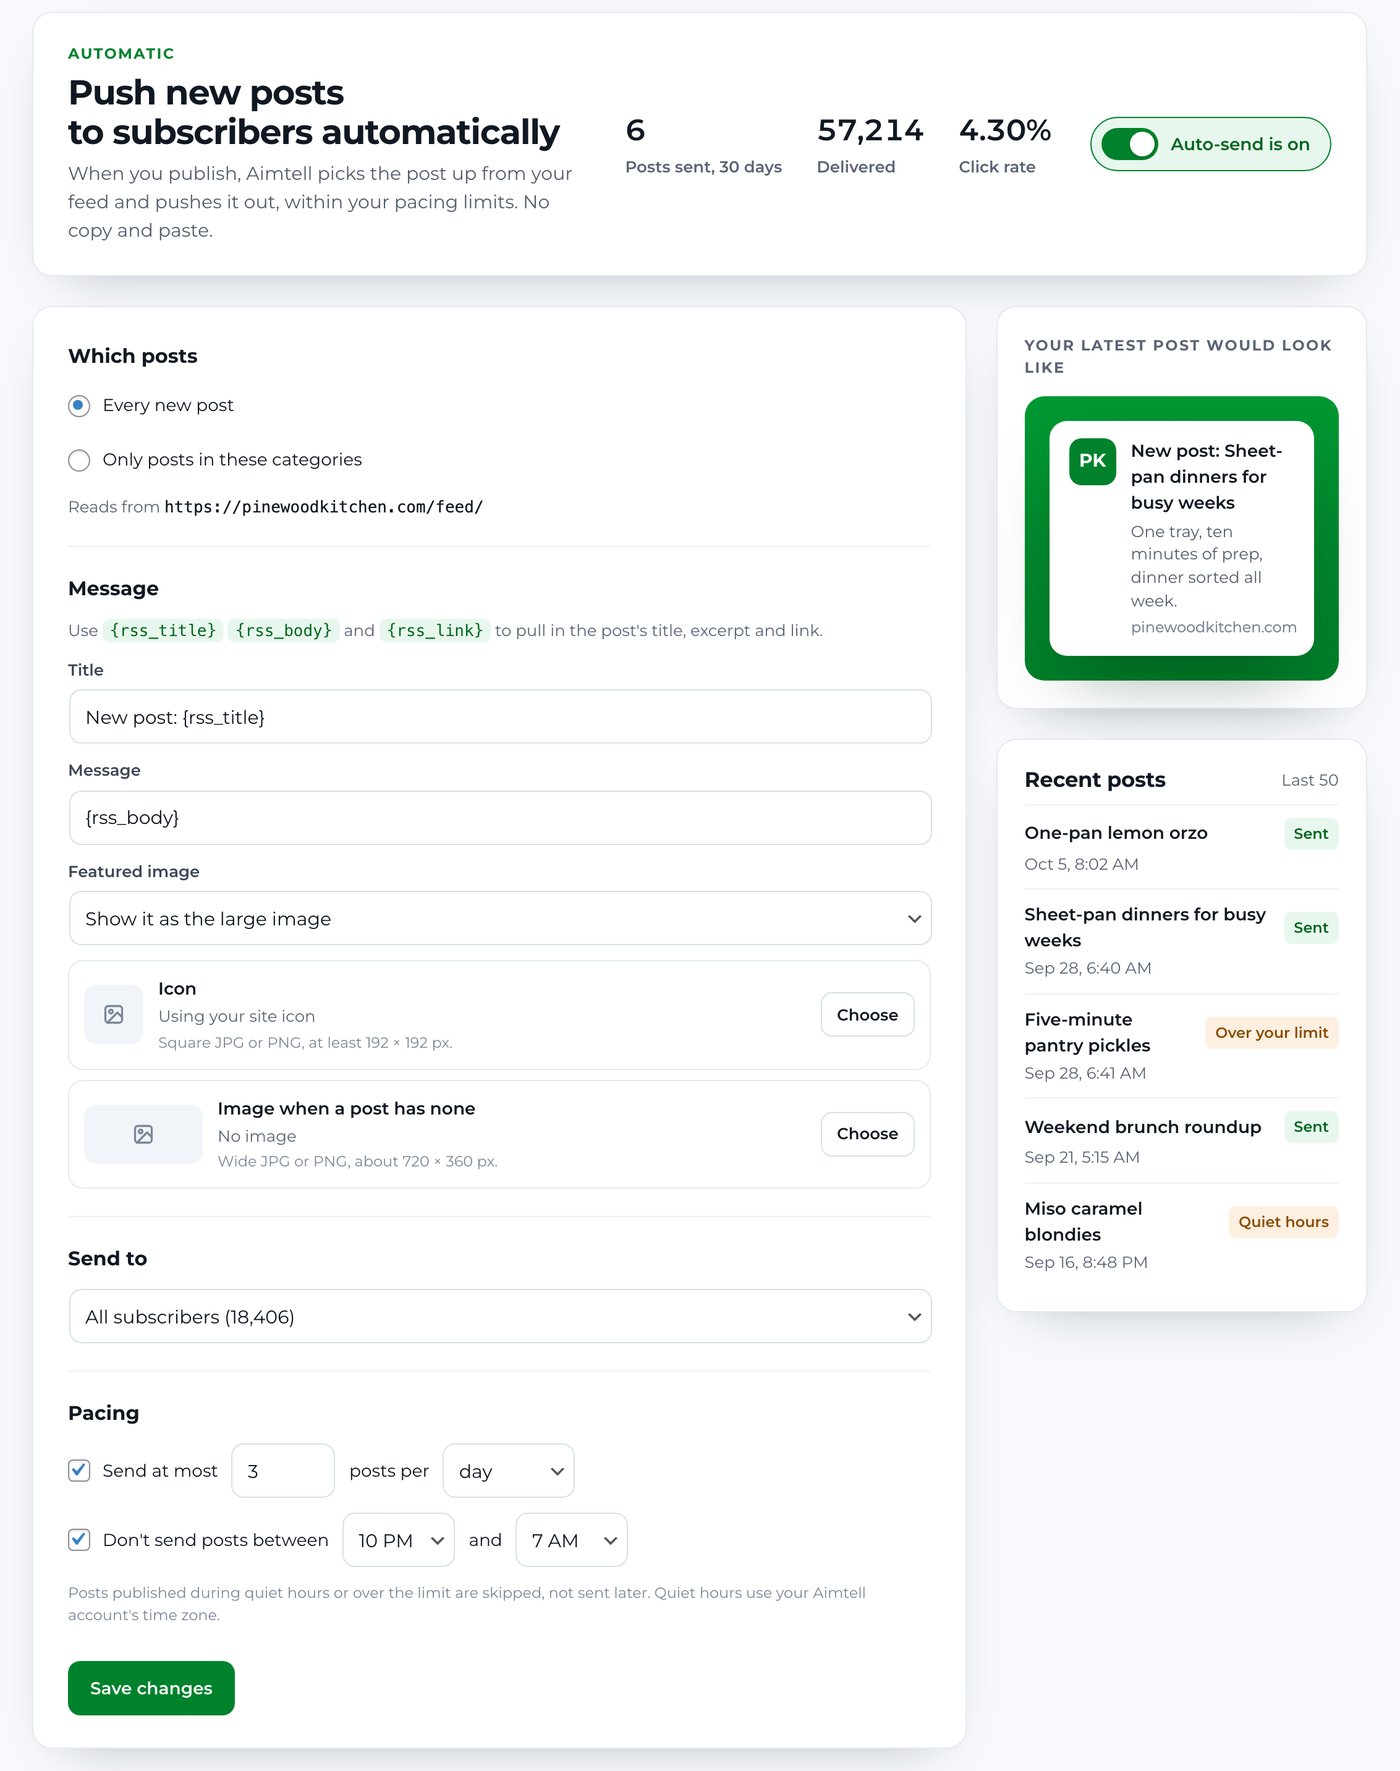
Task: Click the {rss_title} tag chip
Action: [x=163, y=630]
